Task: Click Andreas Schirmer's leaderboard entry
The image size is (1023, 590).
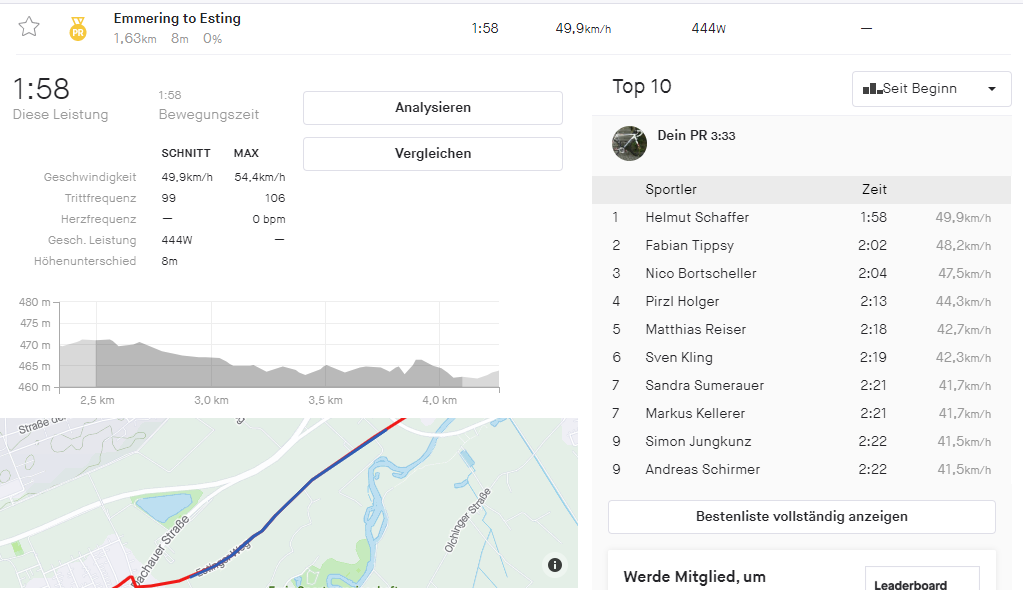Action: pyautogui.click(x=702, y=469)
